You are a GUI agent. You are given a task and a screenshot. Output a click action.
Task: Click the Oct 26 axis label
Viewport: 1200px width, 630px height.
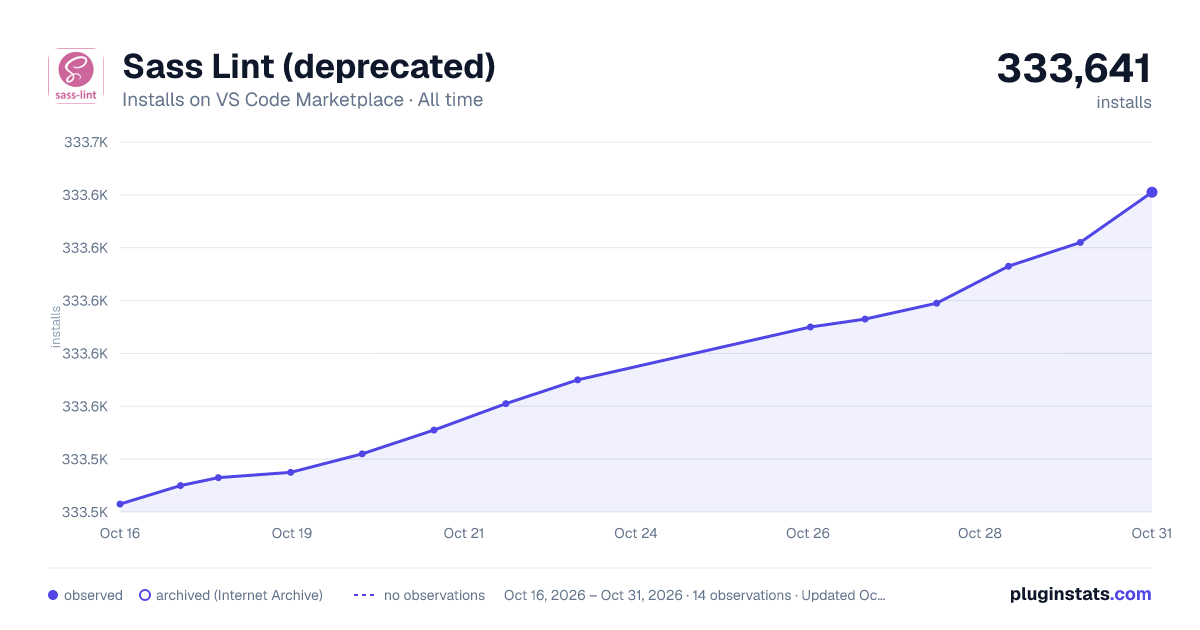pos(808,533)
